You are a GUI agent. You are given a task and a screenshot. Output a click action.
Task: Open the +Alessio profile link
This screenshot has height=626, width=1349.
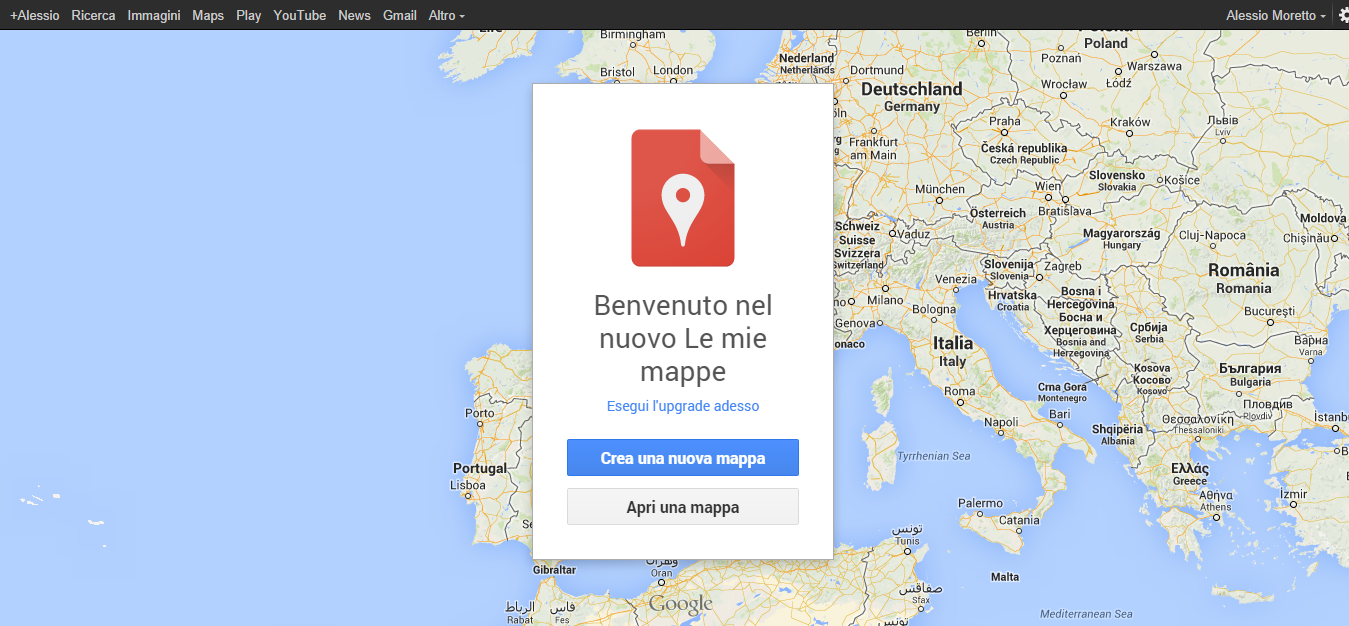tap(35, 15)
